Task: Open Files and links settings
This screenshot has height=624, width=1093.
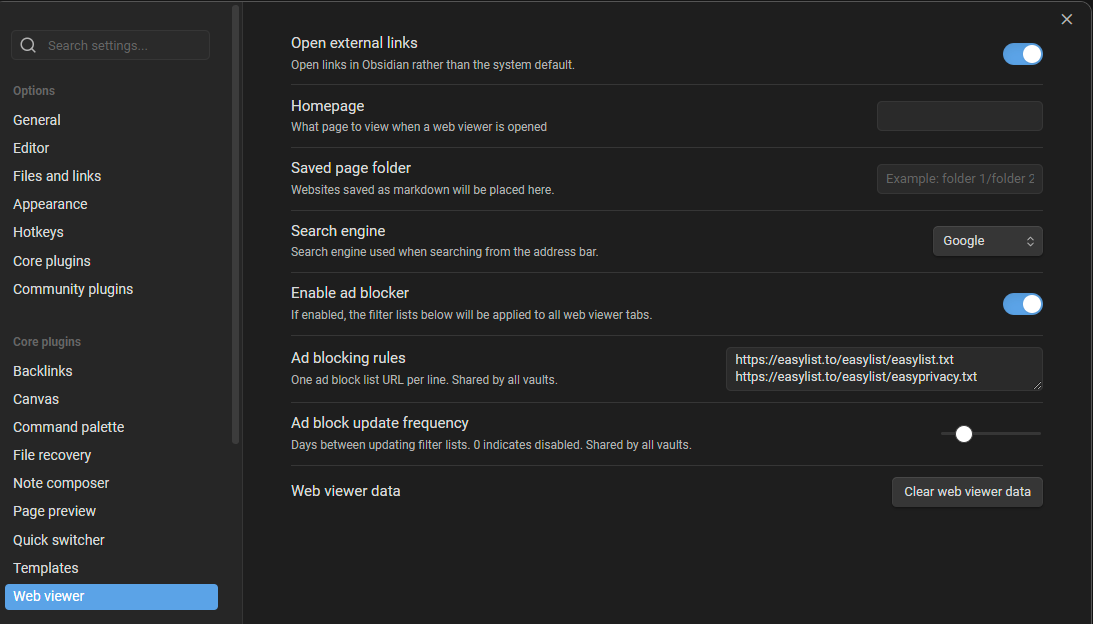Action: (57, 176)
